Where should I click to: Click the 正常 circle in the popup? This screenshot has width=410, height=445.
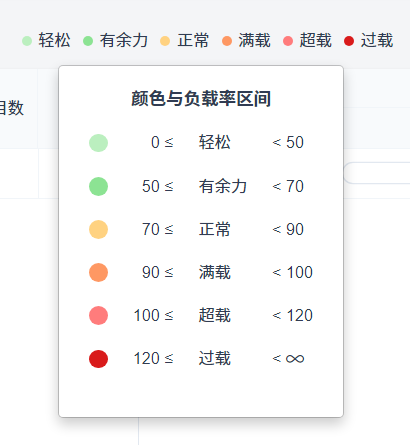pyautogui.click(x=98, y=229)
